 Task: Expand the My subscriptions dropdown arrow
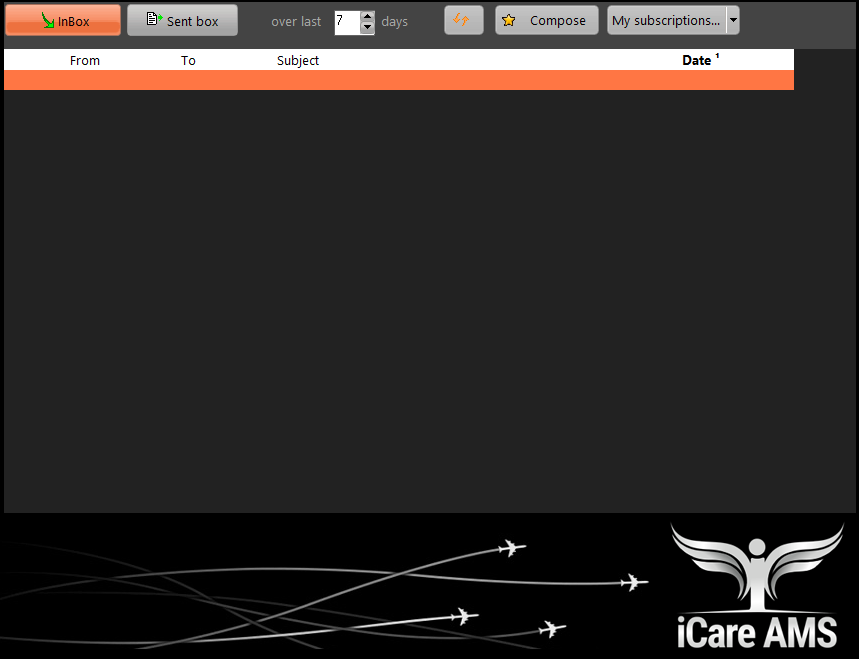click(x=733, y=20)
